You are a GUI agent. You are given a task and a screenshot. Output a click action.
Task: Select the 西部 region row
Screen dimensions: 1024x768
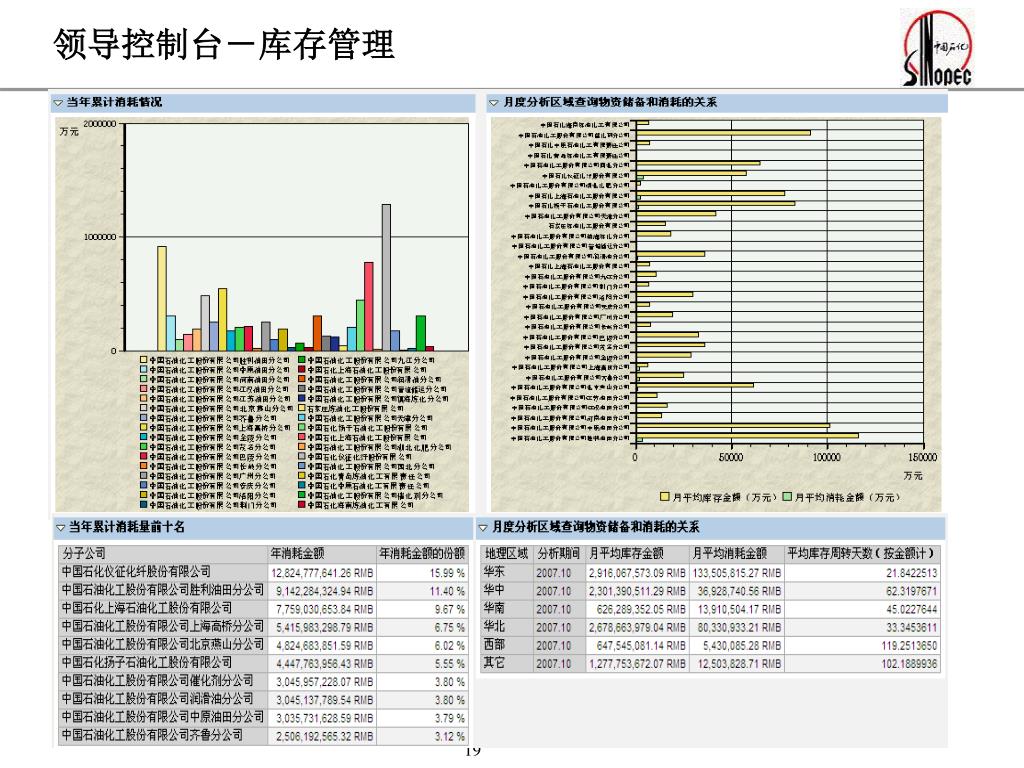click(x=712, y=645)
